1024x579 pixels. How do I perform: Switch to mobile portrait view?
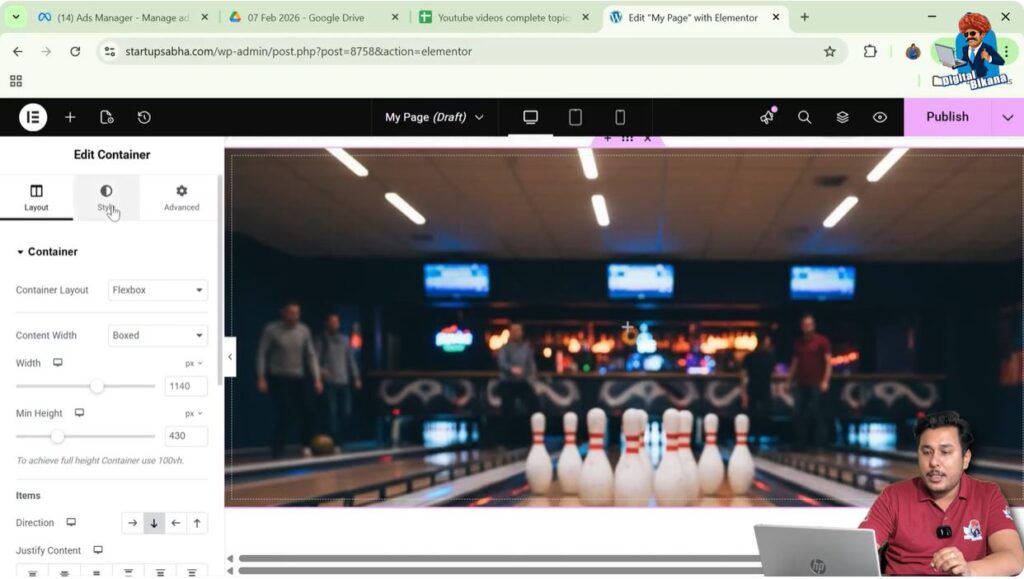[x=620, y=117]
